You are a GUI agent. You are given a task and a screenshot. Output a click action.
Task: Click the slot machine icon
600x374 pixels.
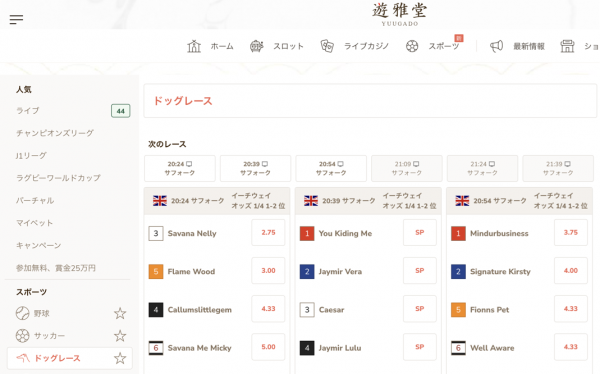coord(256,46)
